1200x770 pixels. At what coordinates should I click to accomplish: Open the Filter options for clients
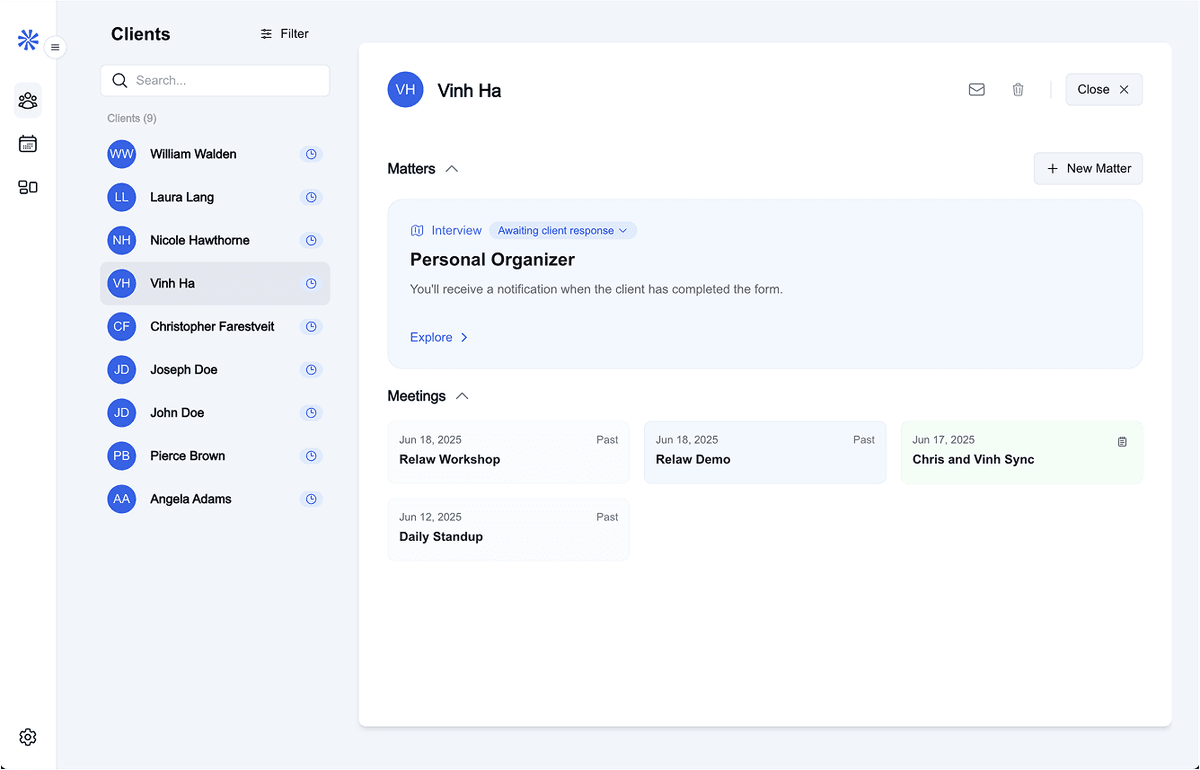pos(284,34)
